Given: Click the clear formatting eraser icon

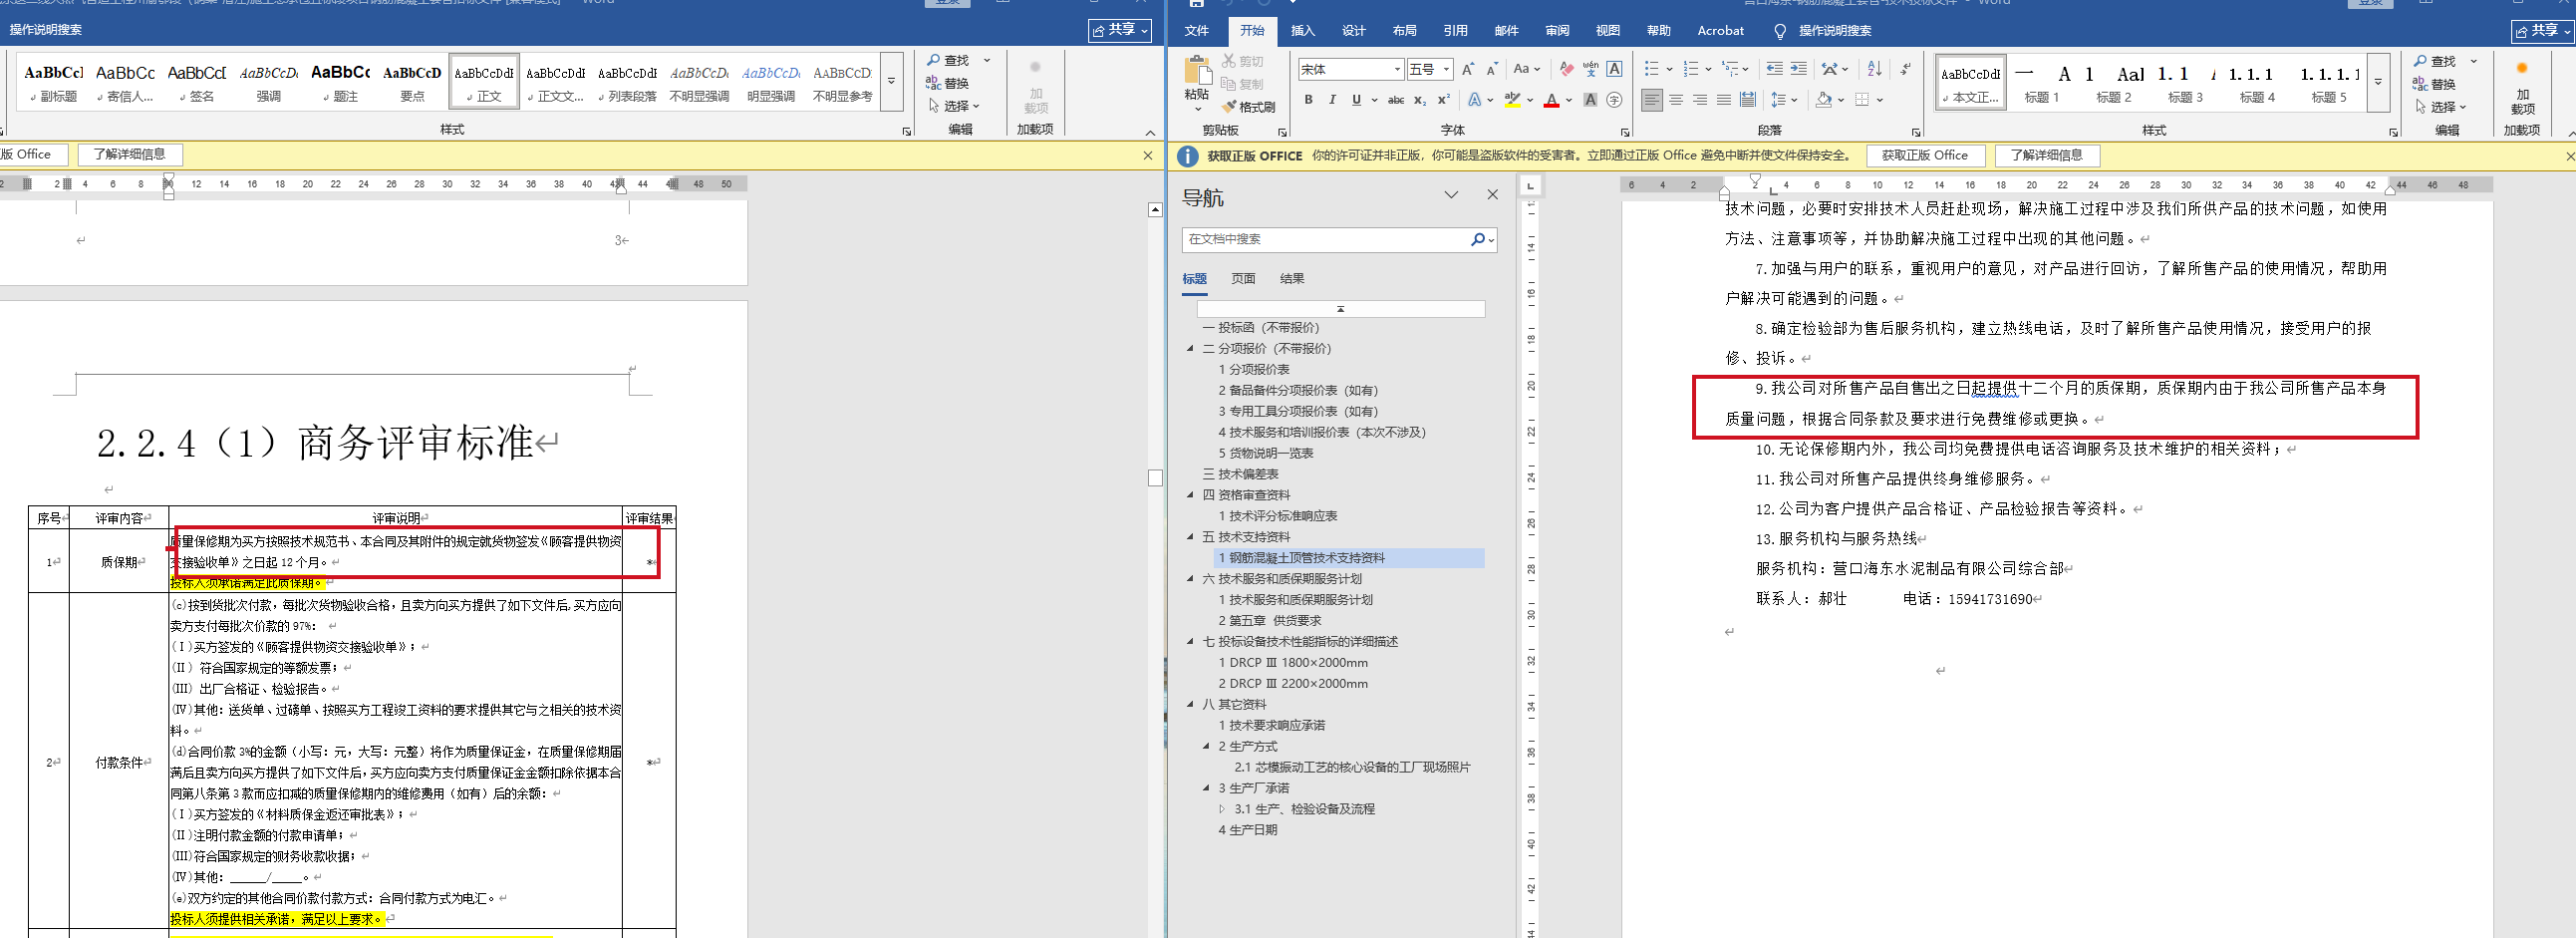Looking at the screenshot, I should pyautogui.click(x=1566, y=69).
